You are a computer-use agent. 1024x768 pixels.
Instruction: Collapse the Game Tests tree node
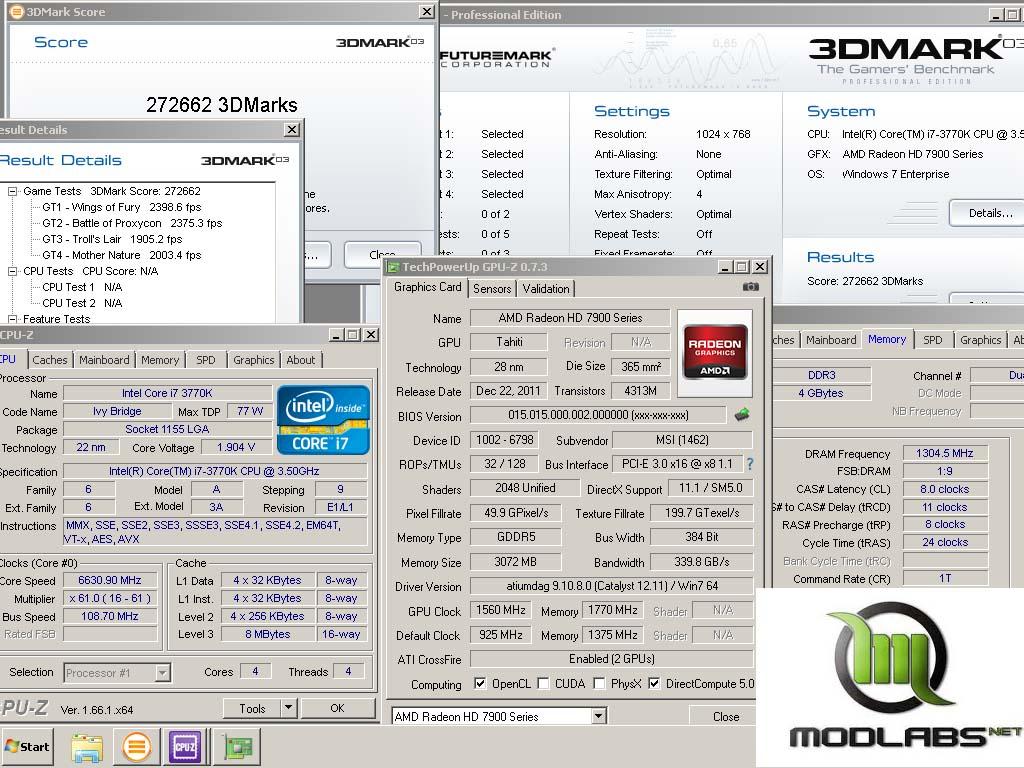pyautogui.click(x=12, y=191)
